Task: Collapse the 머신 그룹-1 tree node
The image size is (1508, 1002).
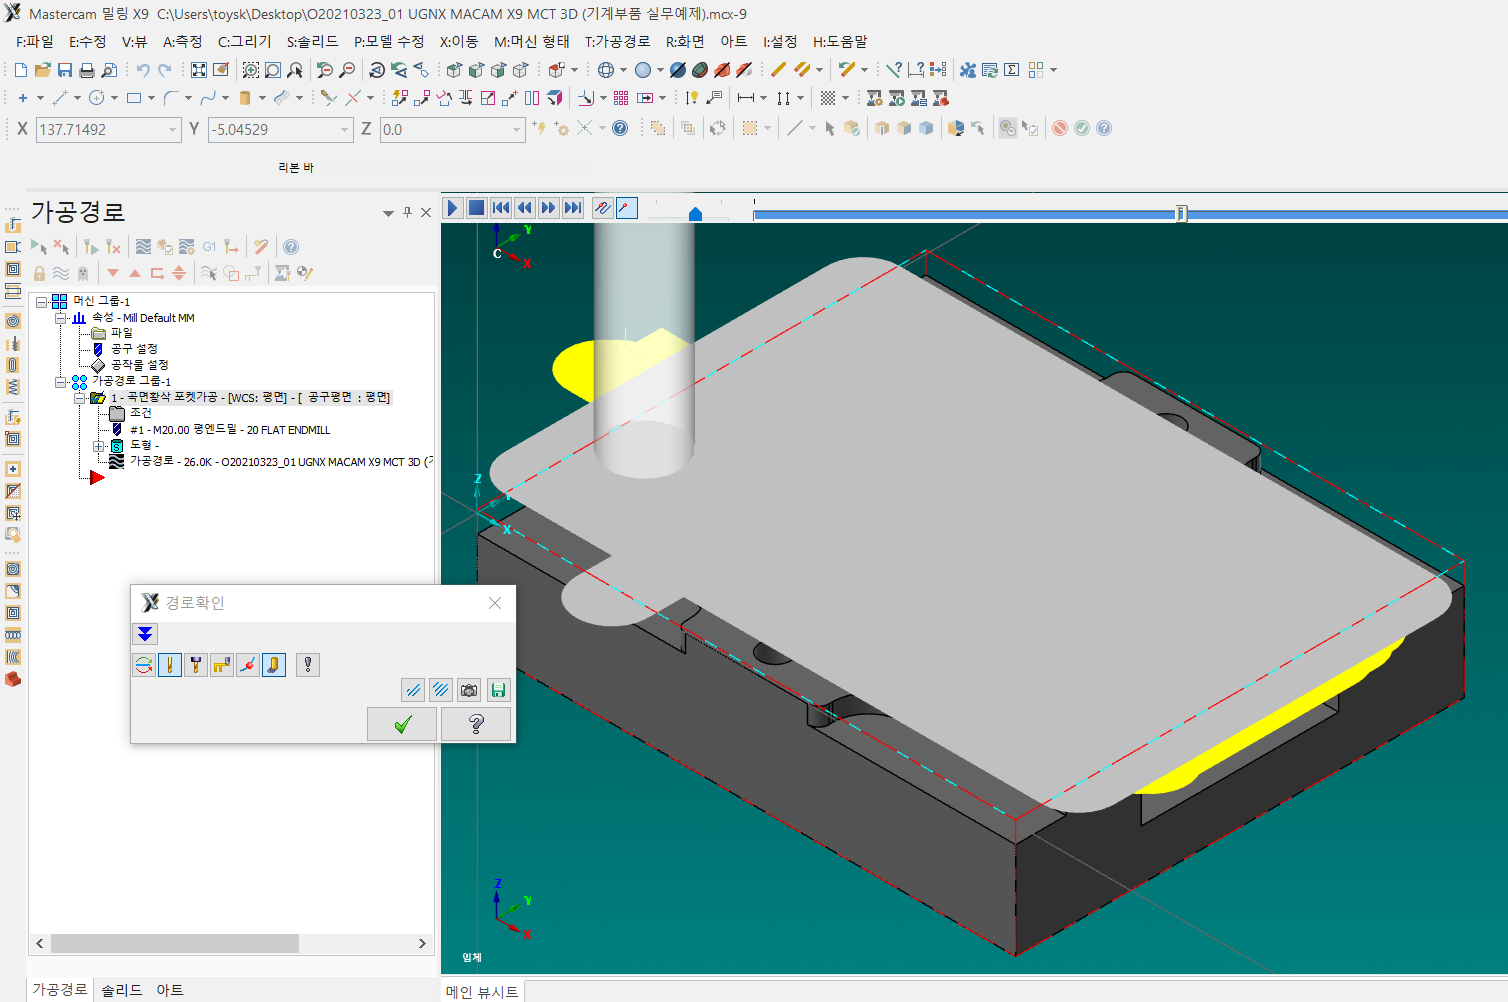Action: [x=42, y=301]
